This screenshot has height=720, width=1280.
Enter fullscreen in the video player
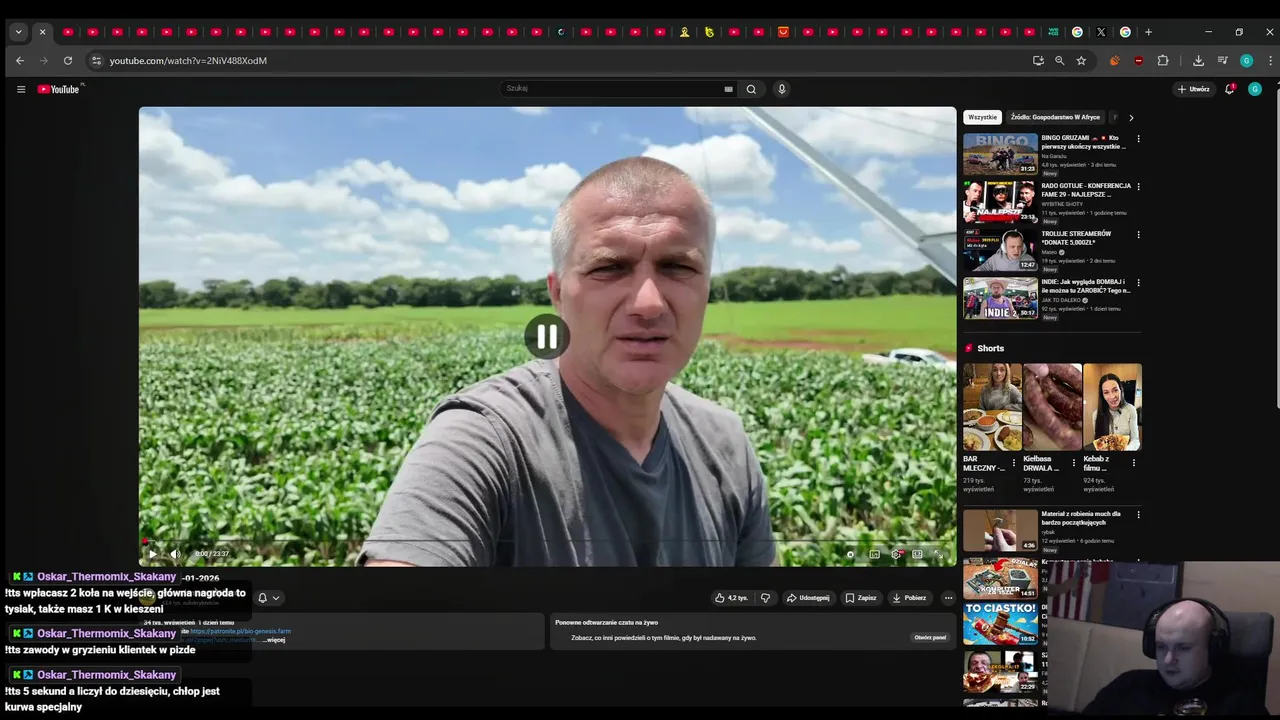939,554
